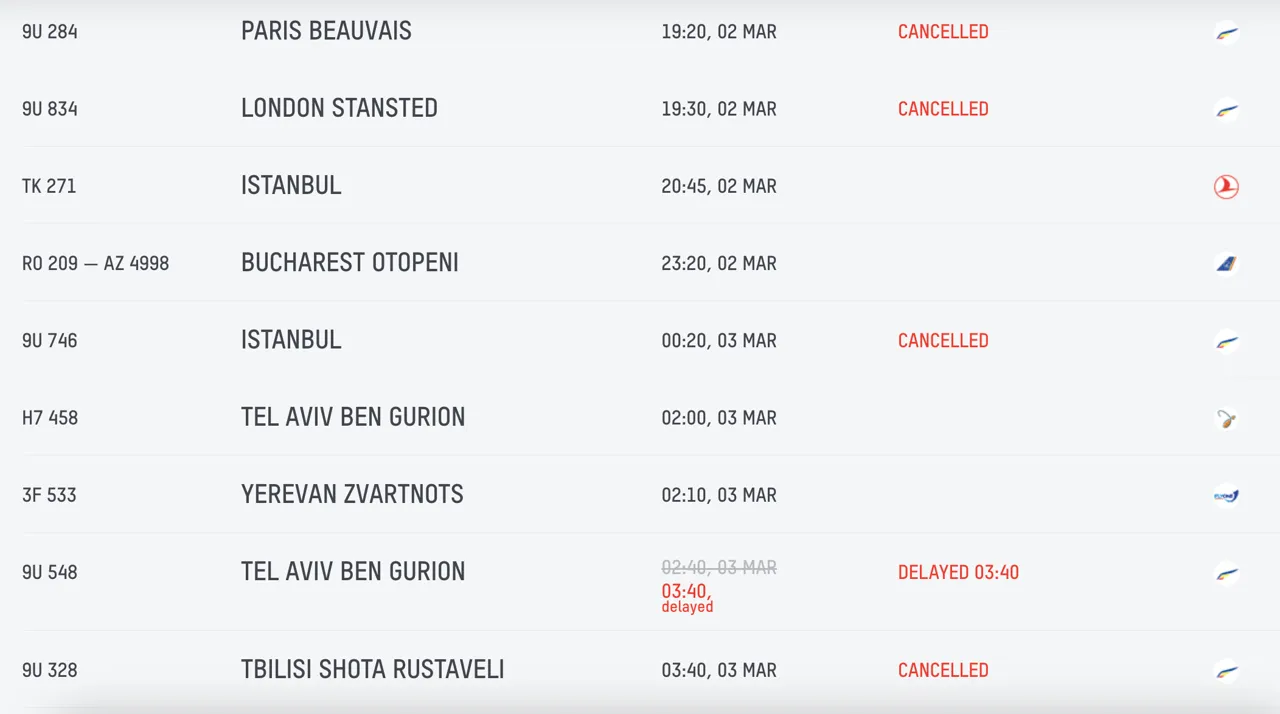This screenshot has width=1280, height=714.
Task: Click the Turkish Airlines logo on TK 271
Action: coord(1226,186)
